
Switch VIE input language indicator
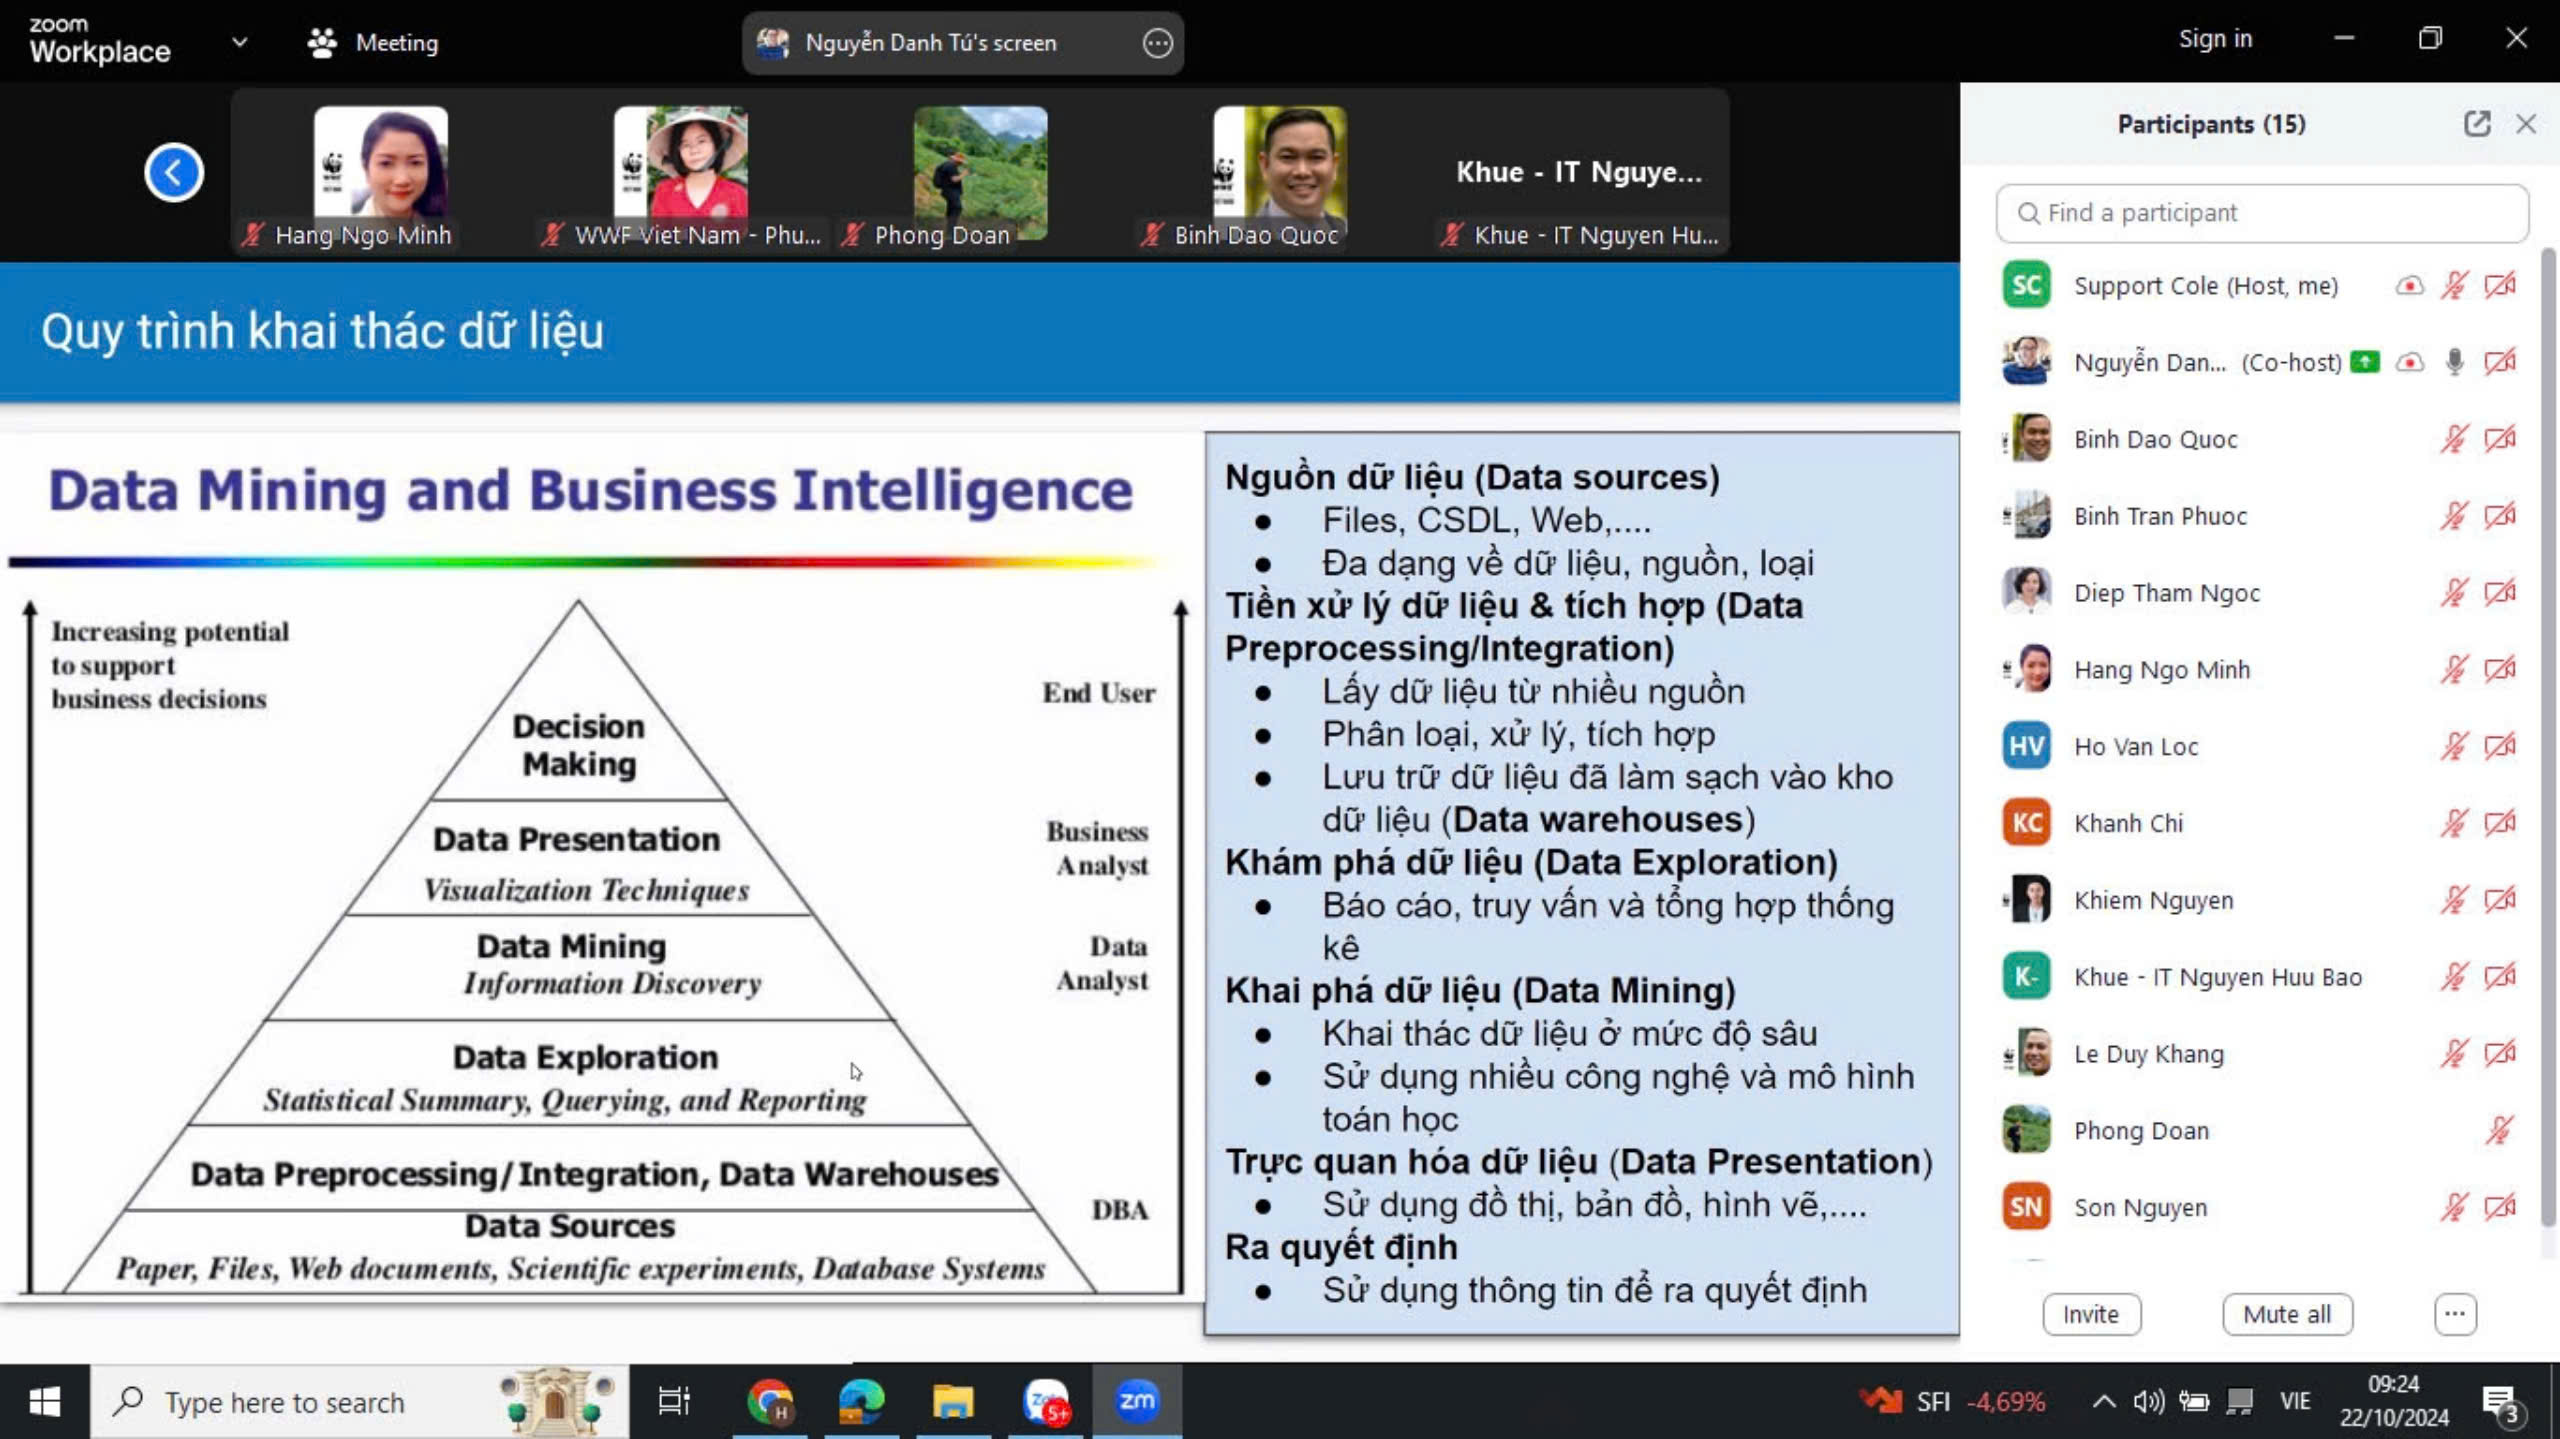(x=2295, y=1402)
